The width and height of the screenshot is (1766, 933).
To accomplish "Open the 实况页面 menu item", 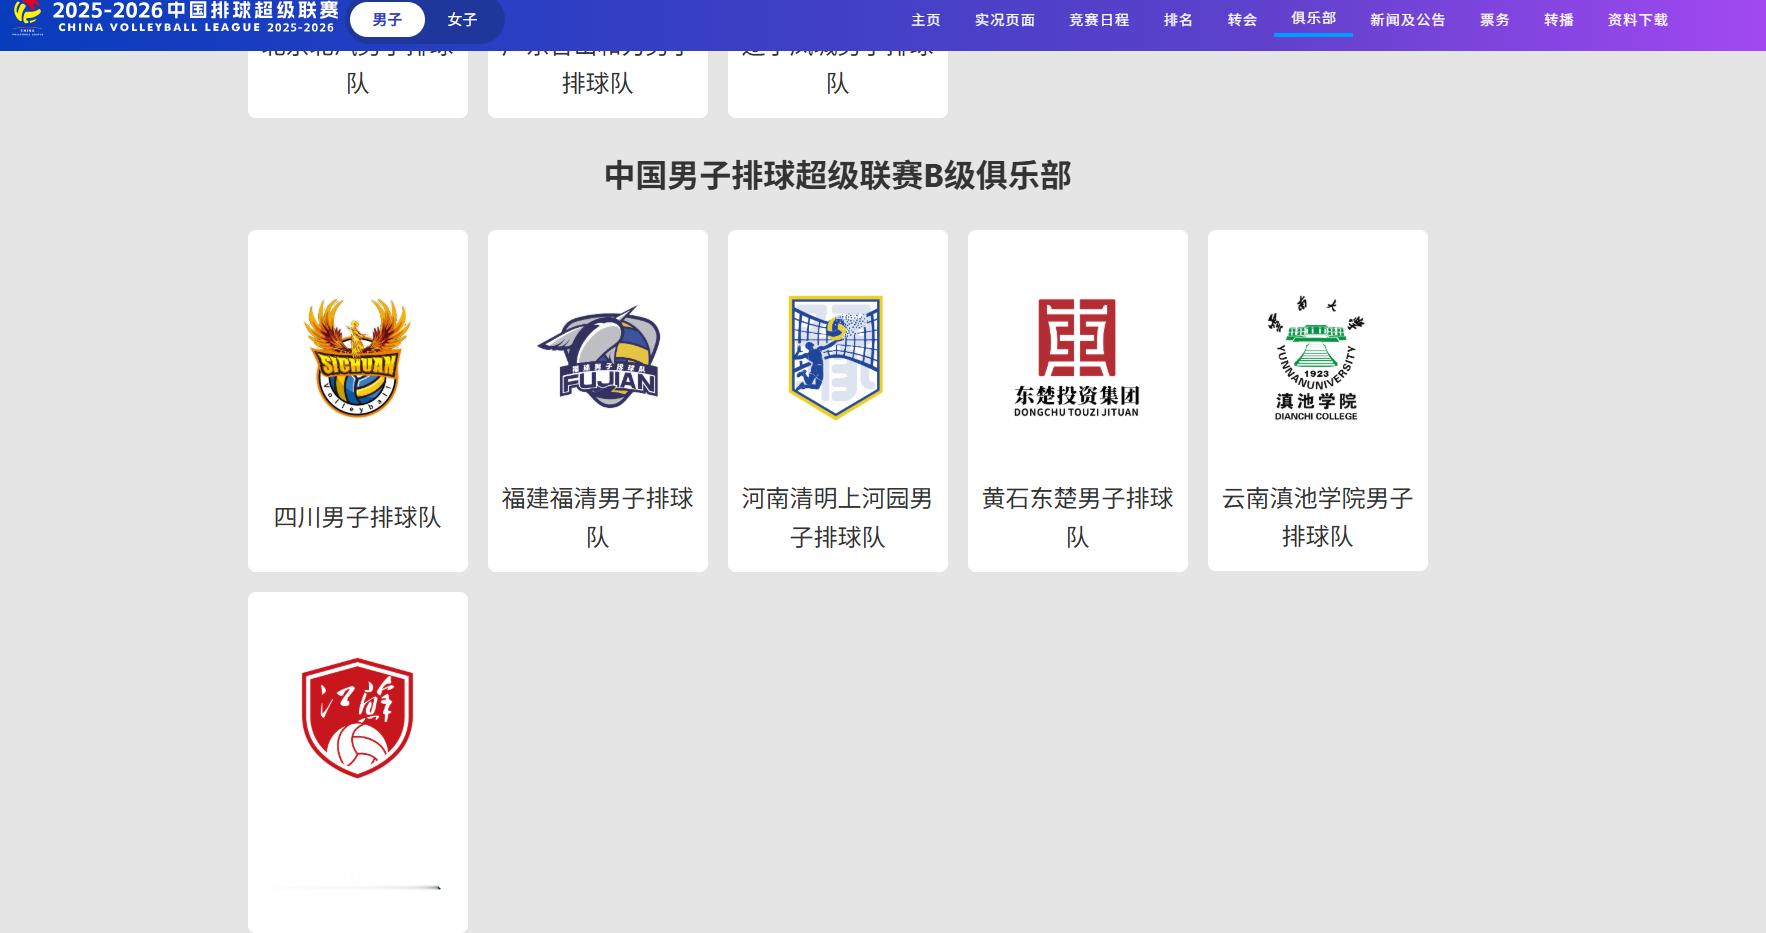I will (x=1005, y=20).
